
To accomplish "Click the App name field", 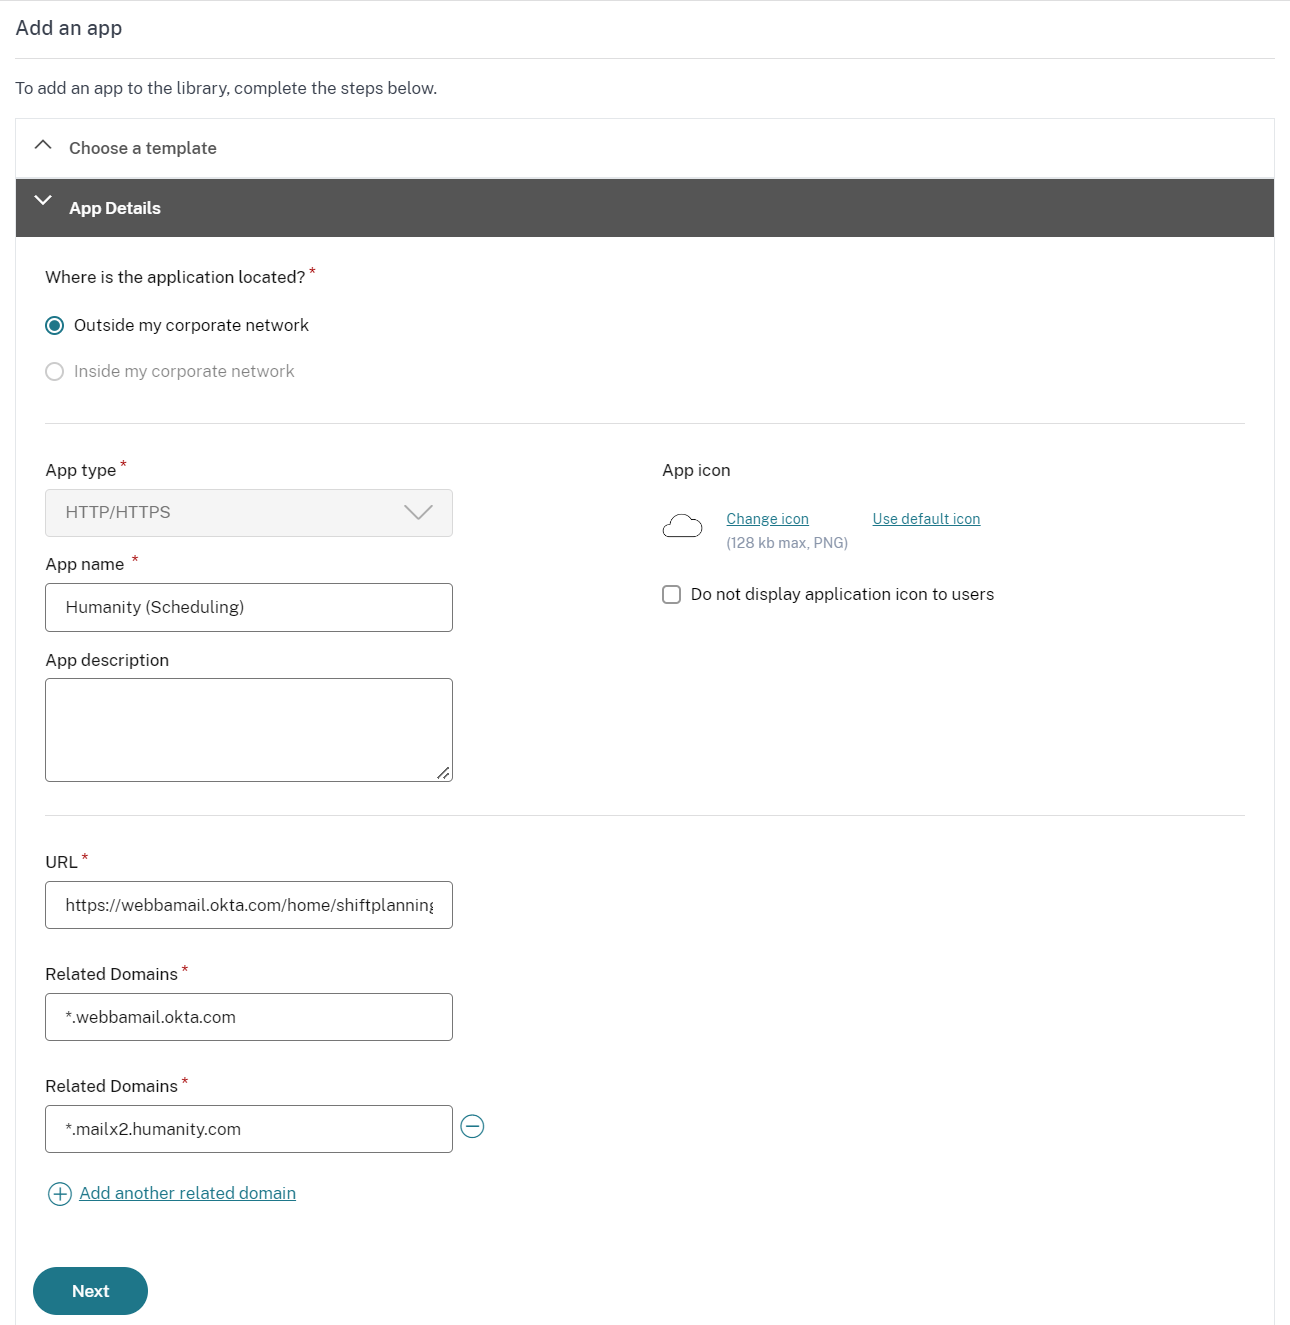I will pos(249,608).
